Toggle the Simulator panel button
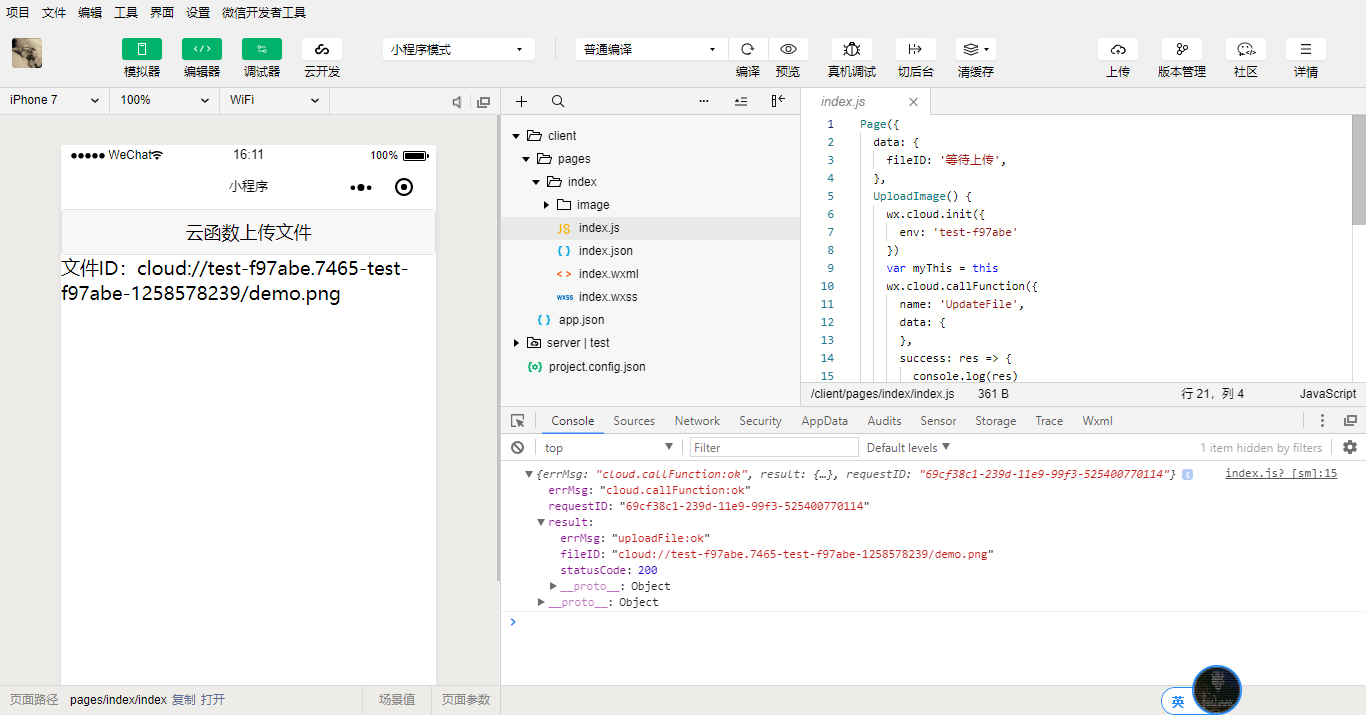 [142, 49]
